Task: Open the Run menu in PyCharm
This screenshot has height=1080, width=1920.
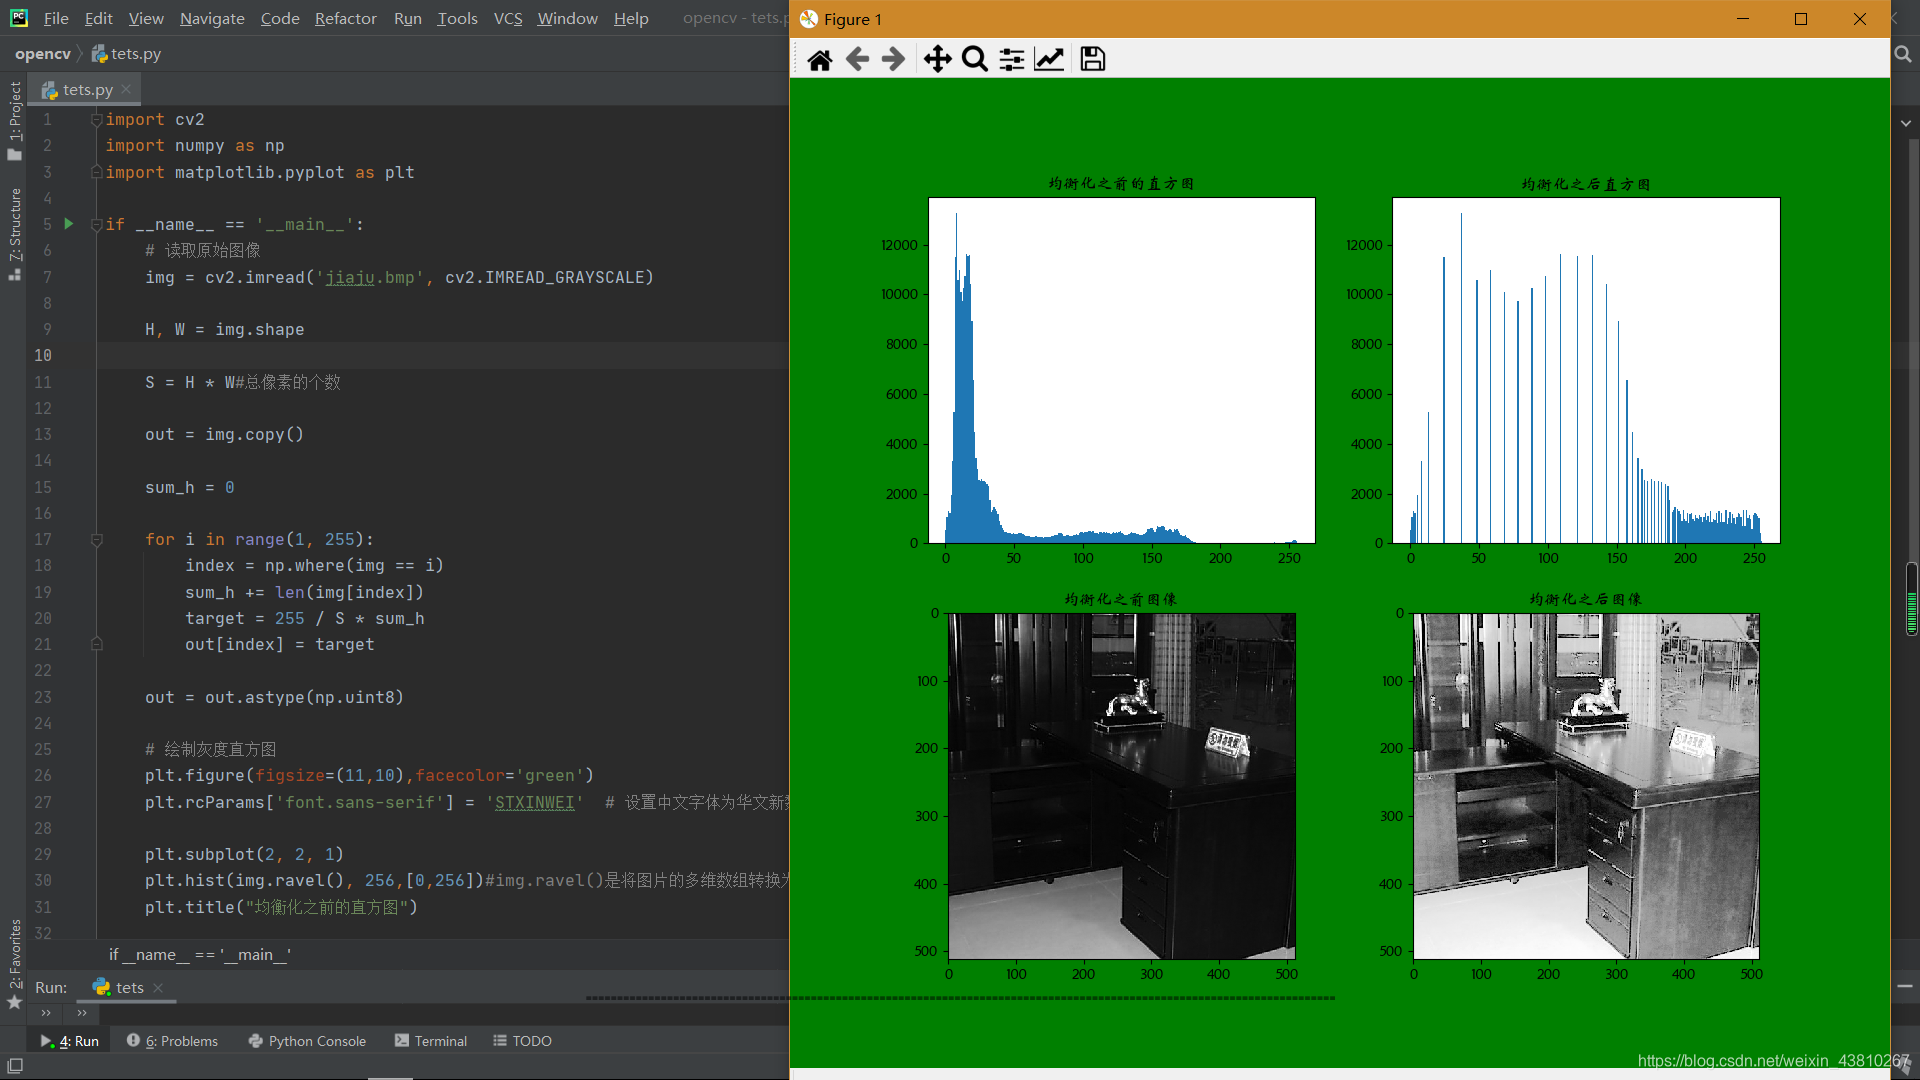Action: coord(407,18)
